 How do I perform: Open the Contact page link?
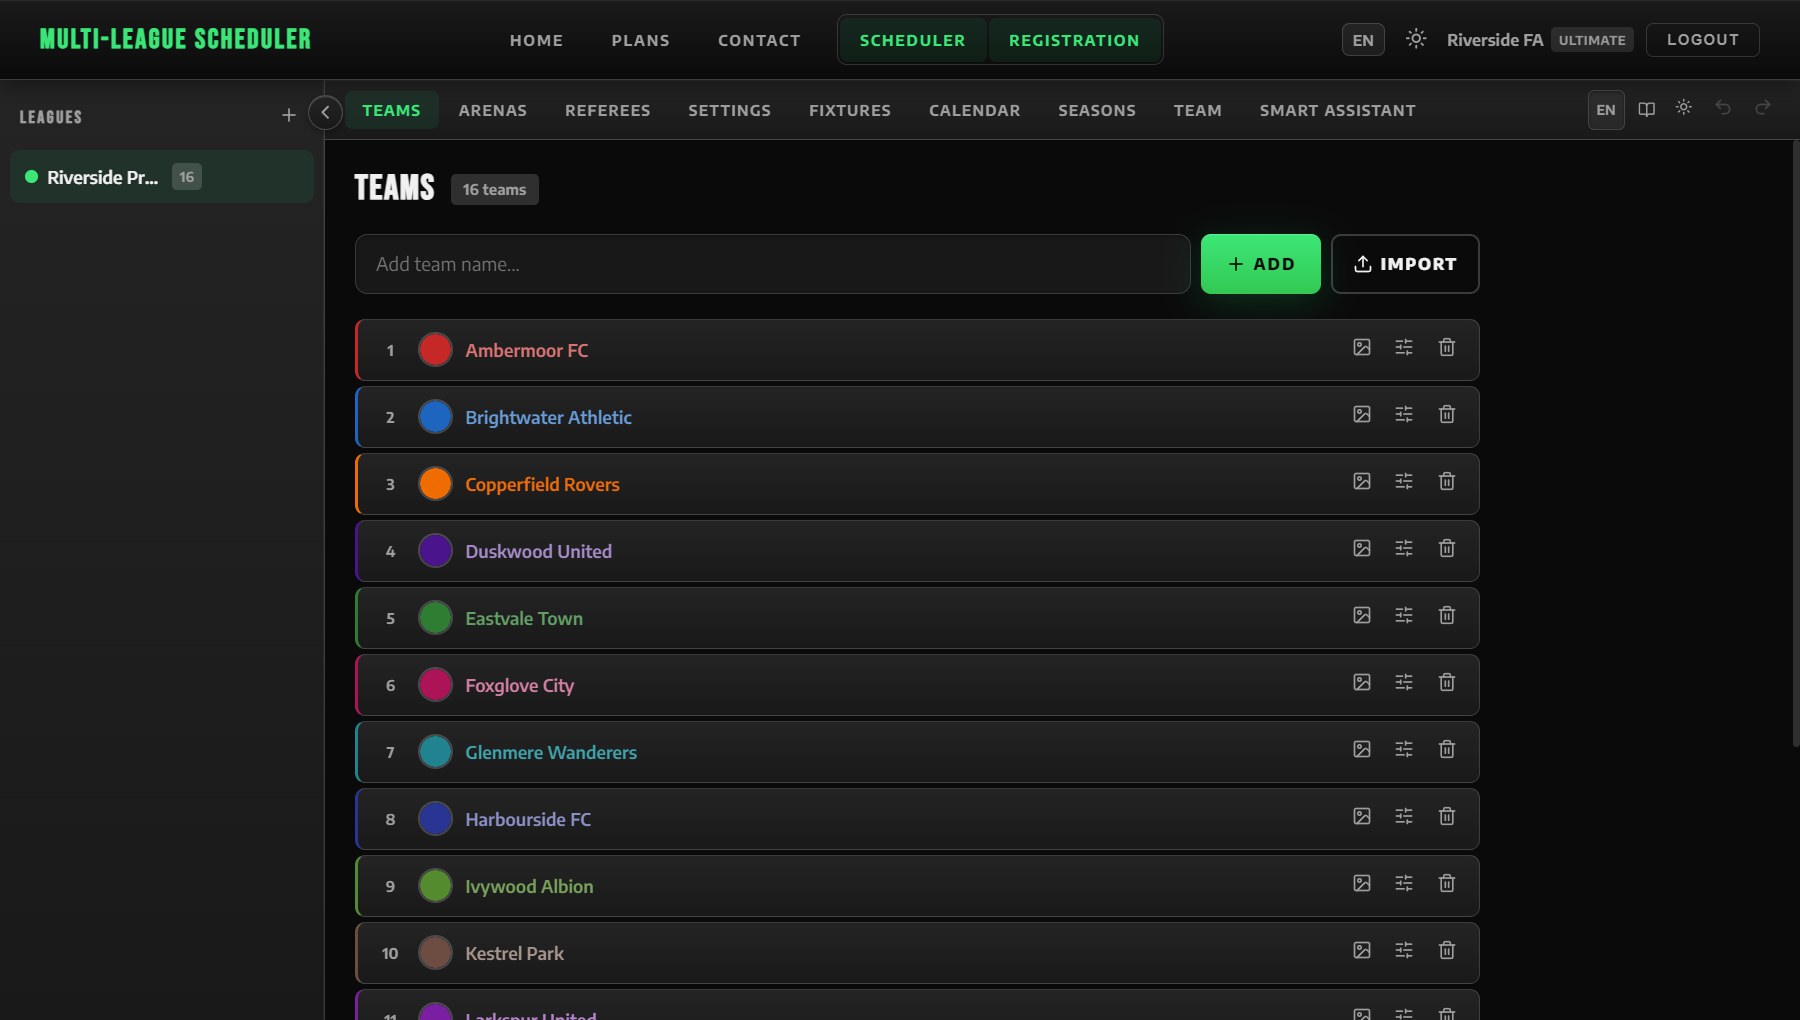coord(759,40)
